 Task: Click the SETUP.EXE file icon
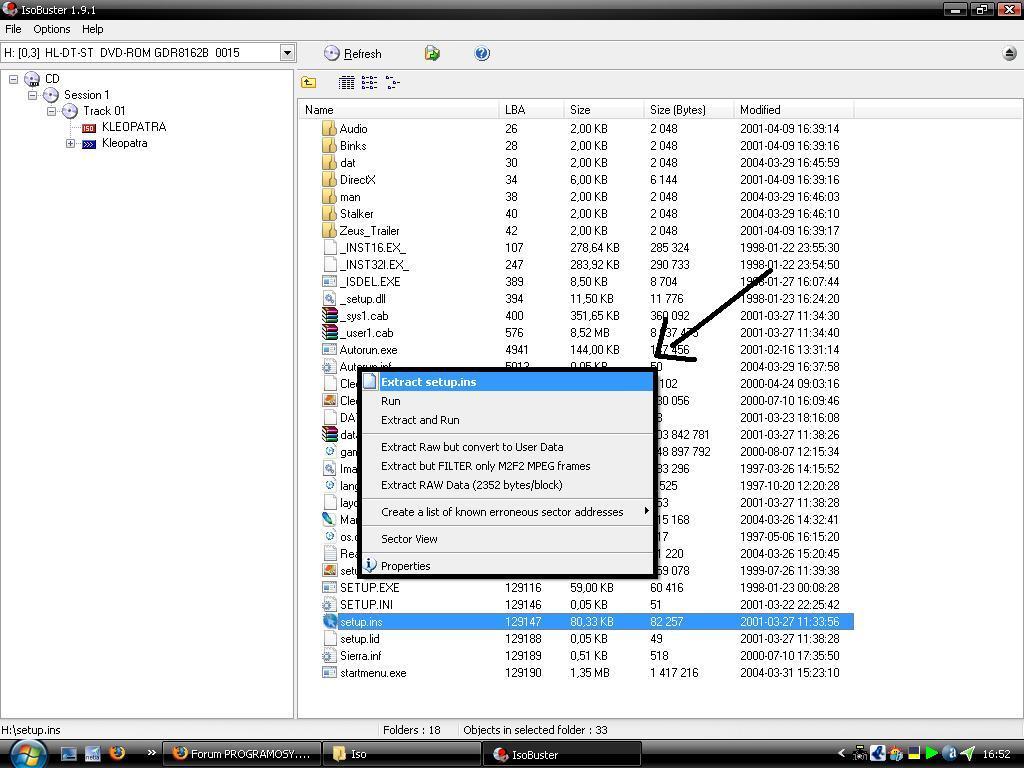330,587
